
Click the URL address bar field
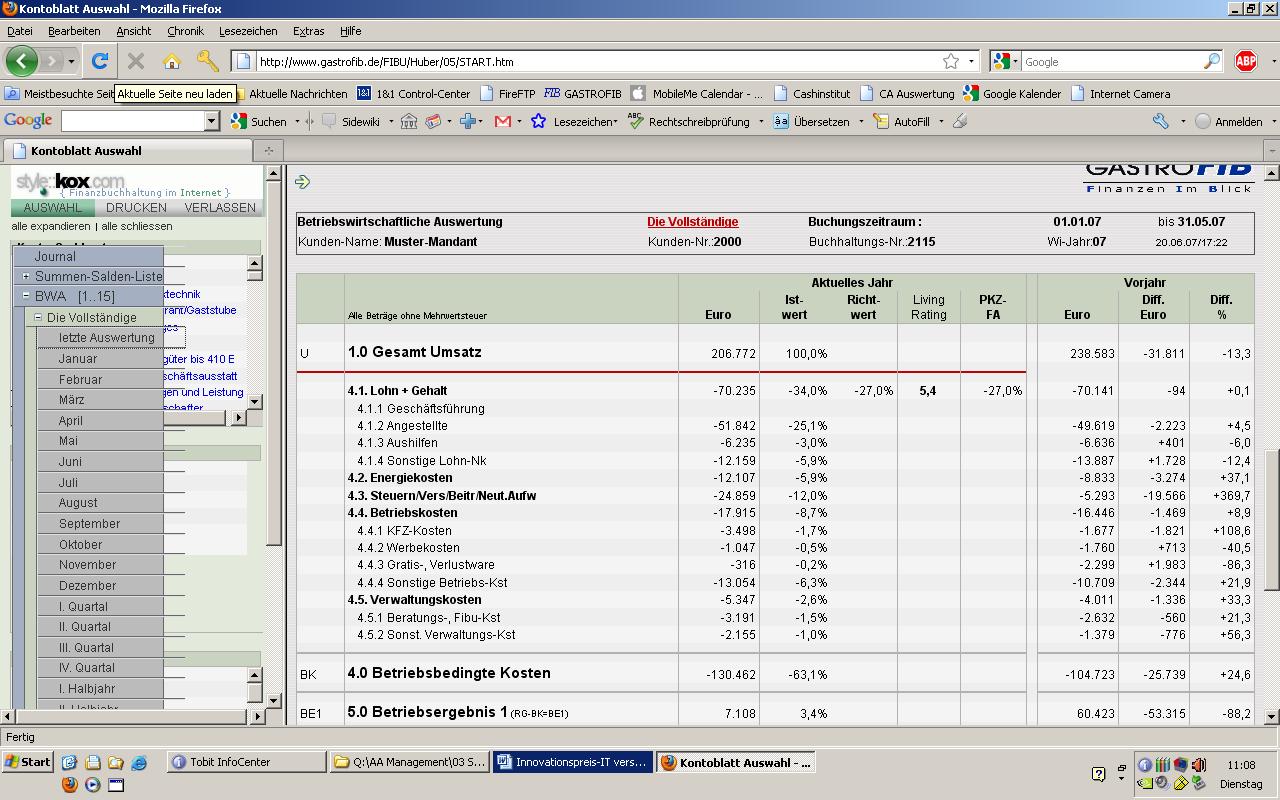pos(590,61)
